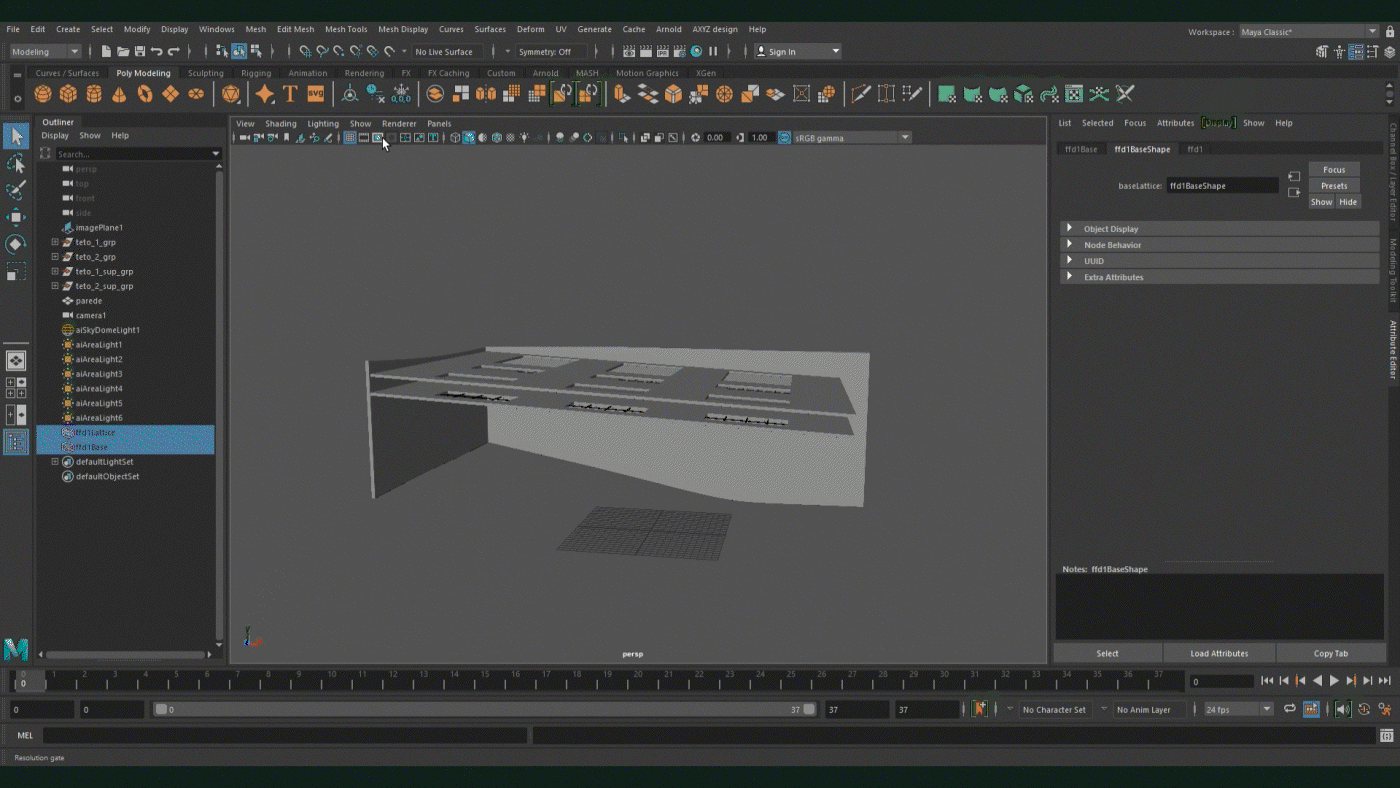Click the Hide button in Attribute Editor
The image size is (1400, 788).
point(1348,202)
